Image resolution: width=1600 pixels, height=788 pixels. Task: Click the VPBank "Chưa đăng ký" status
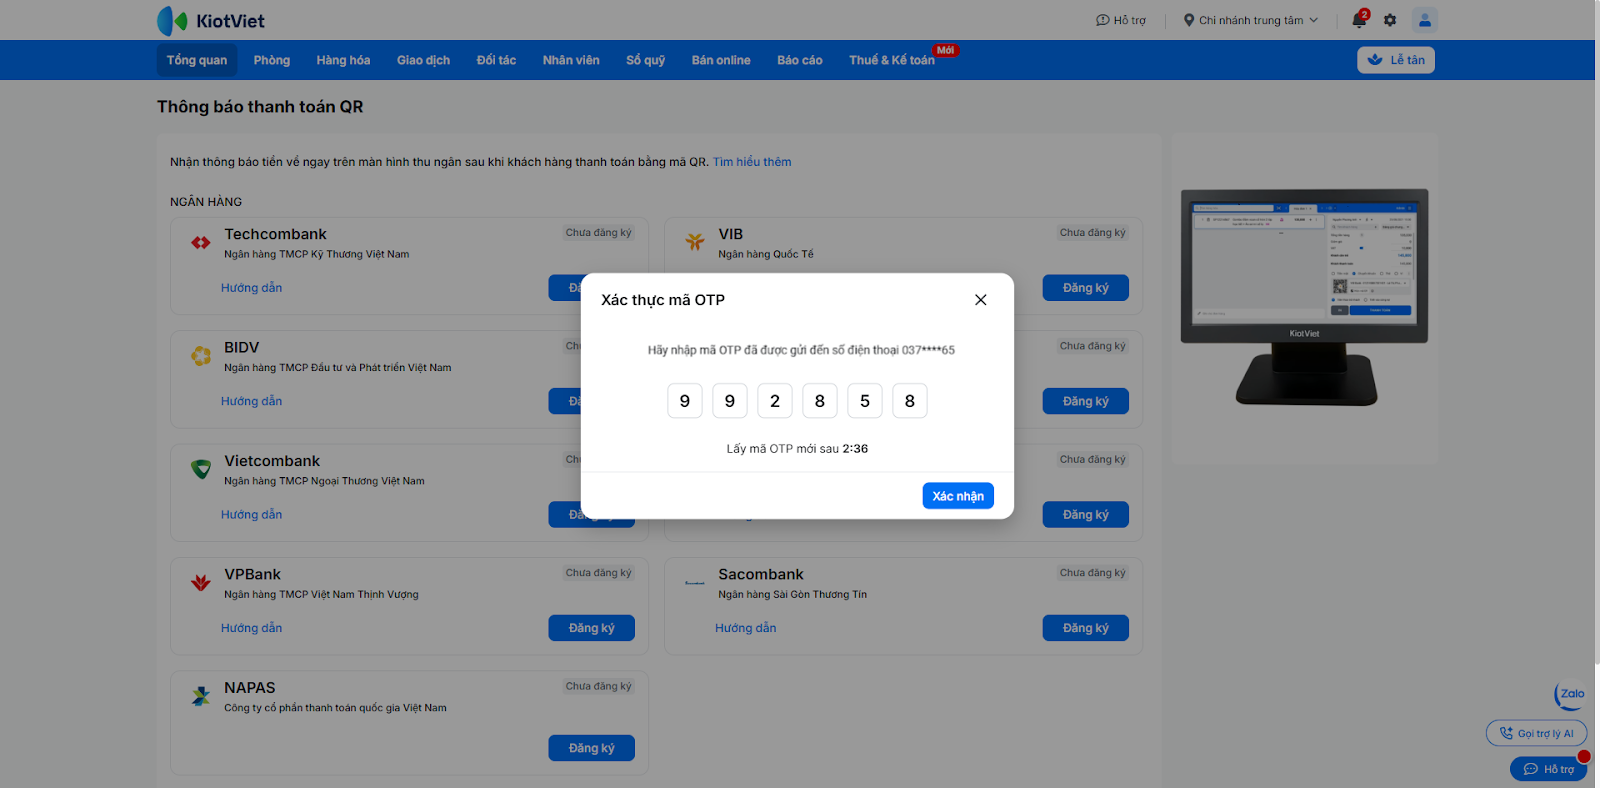click(x=599, y=573)
